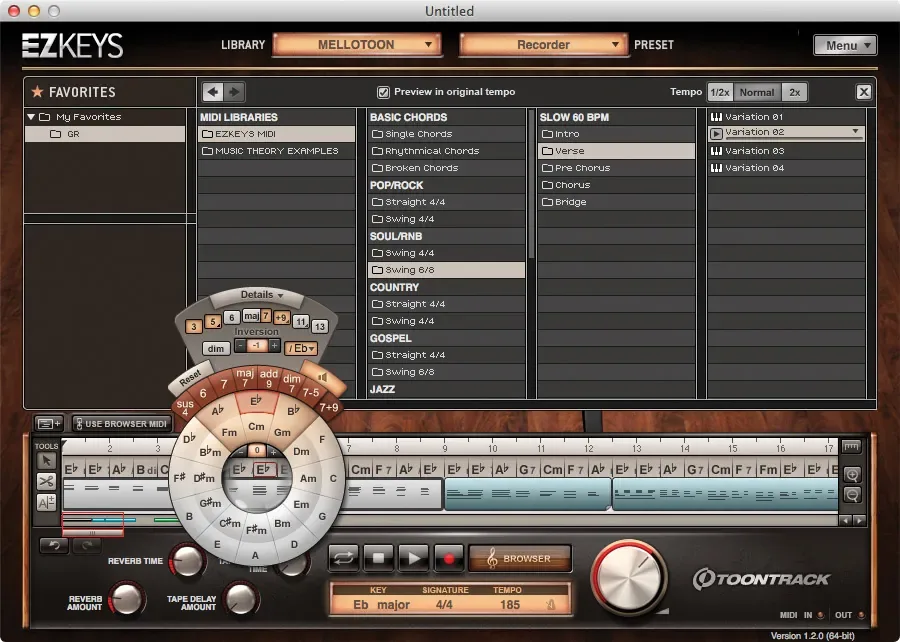Click the star icon beside FAVORITES
This screenshot has height=642, width=900.
point(37,91)
